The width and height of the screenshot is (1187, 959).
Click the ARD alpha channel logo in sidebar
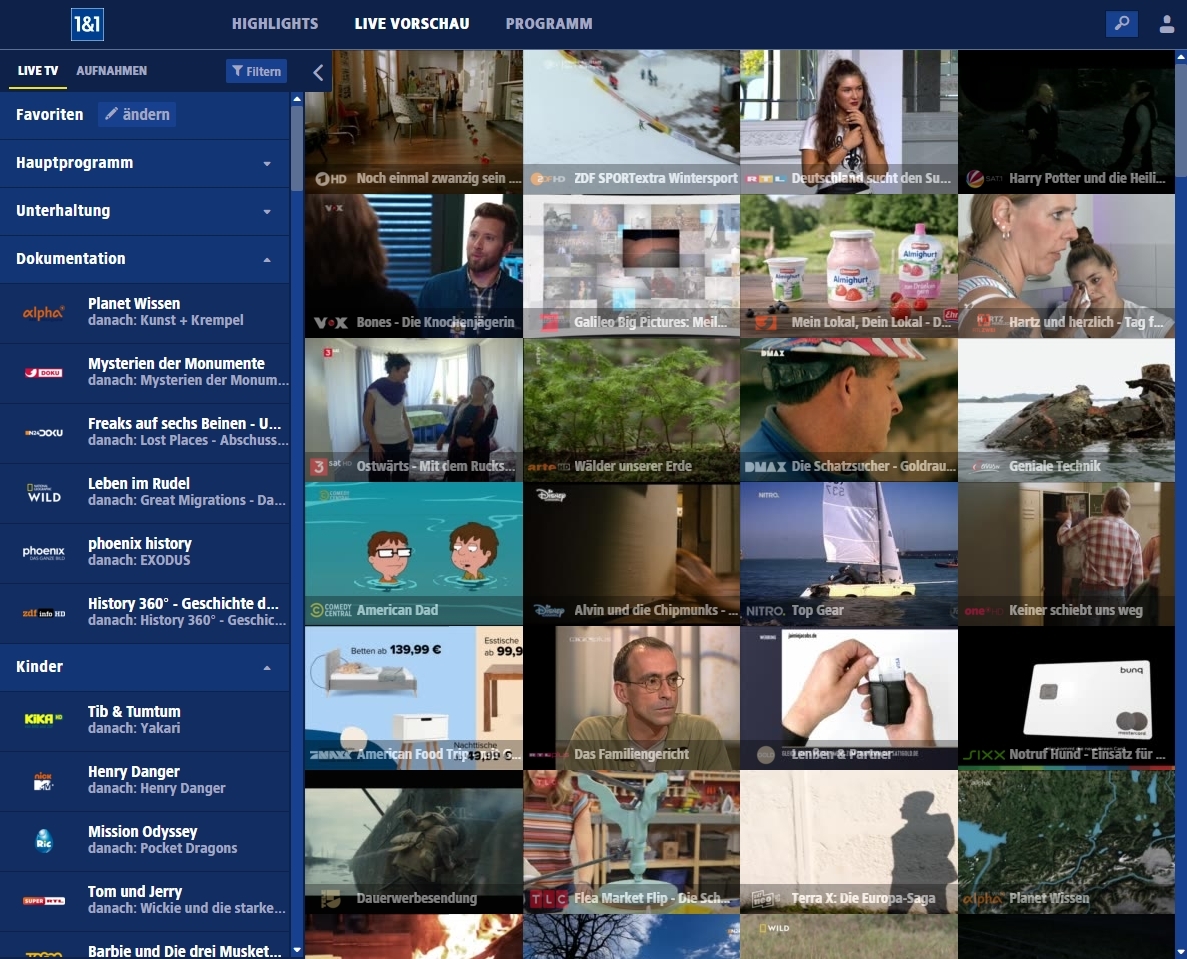coord(44,313)
